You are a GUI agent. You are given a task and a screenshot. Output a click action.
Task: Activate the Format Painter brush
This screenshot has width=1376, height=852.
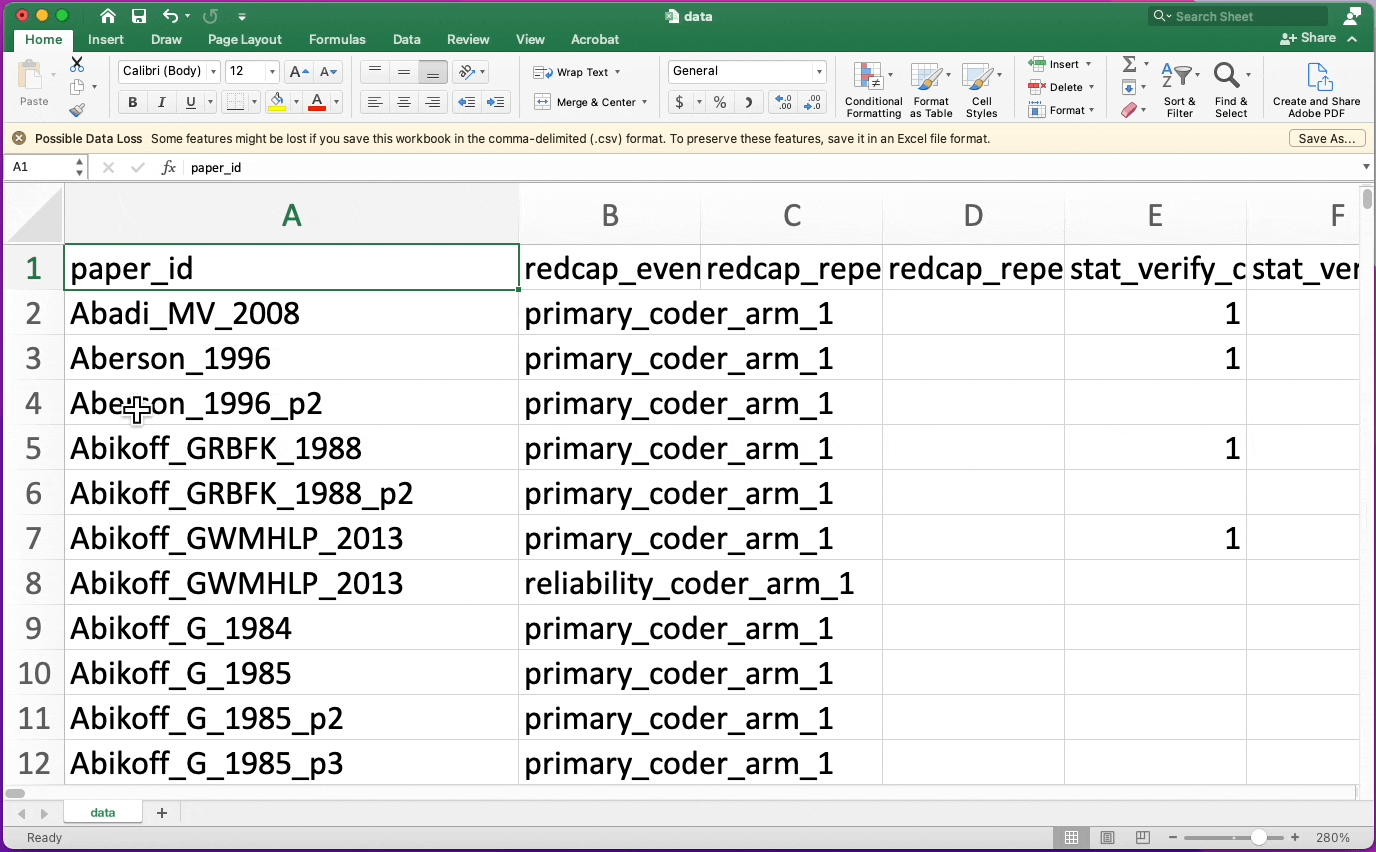pyautogui.click(x=77, y=110)
